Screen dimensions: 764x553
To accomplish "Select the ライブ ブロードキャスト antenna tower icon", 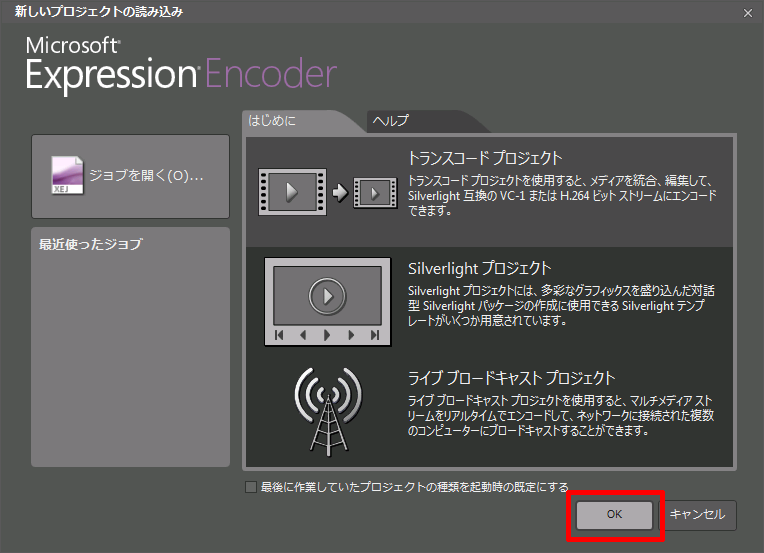I will pos(328,412).
